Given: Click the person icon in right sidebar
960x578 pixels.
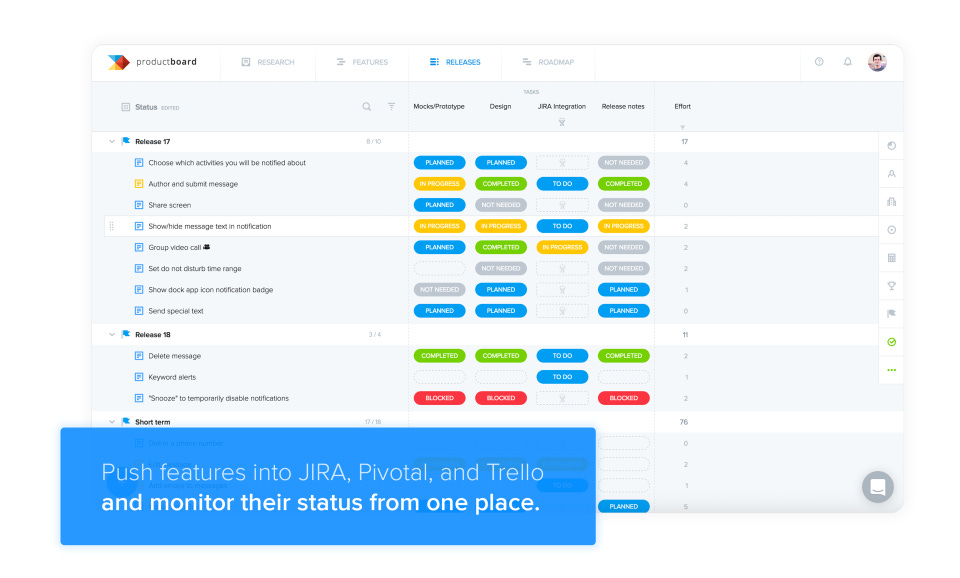Looking at the screenshot, I should click(x=891, y=174).
